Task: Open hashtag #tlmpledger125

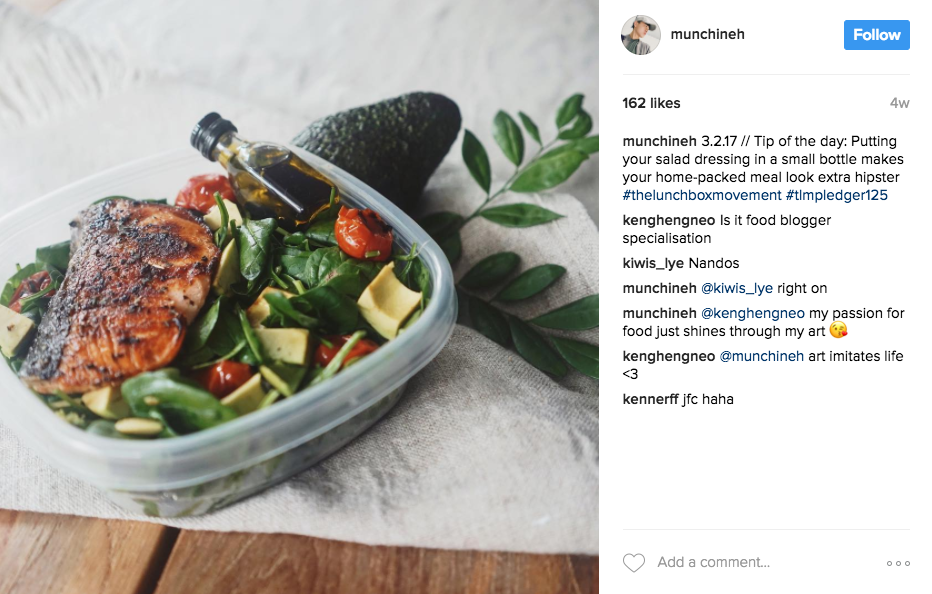Action: click(x=836, y=195)
